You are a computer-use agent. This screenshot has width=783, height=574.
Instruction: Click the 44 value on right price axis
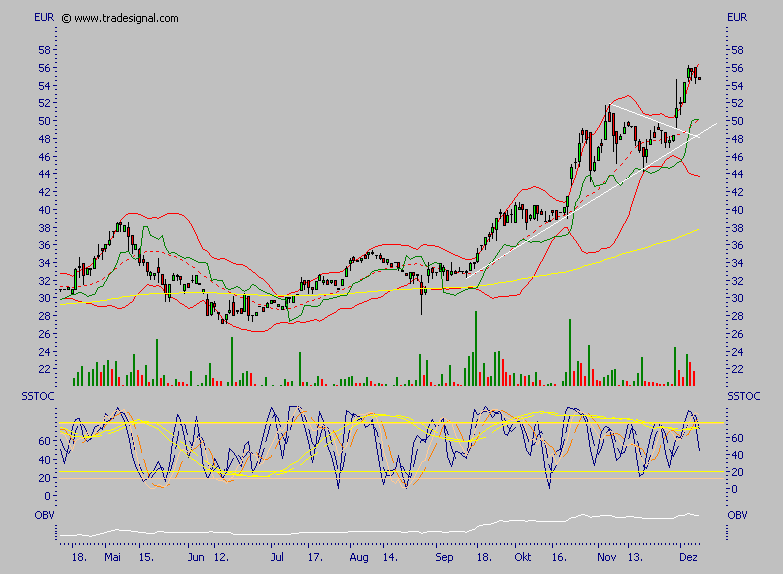737,174
